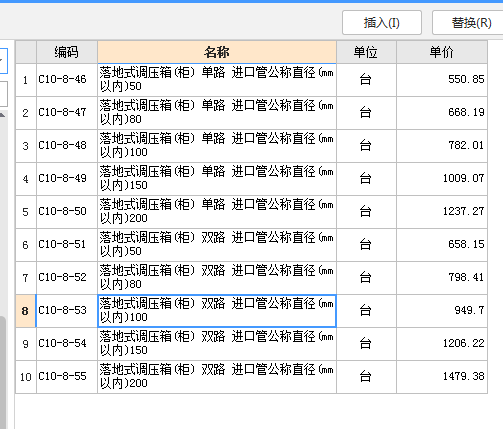
Task: Select code cell C10-8-52
Action: pyautogui.click(x=67, y=278)
